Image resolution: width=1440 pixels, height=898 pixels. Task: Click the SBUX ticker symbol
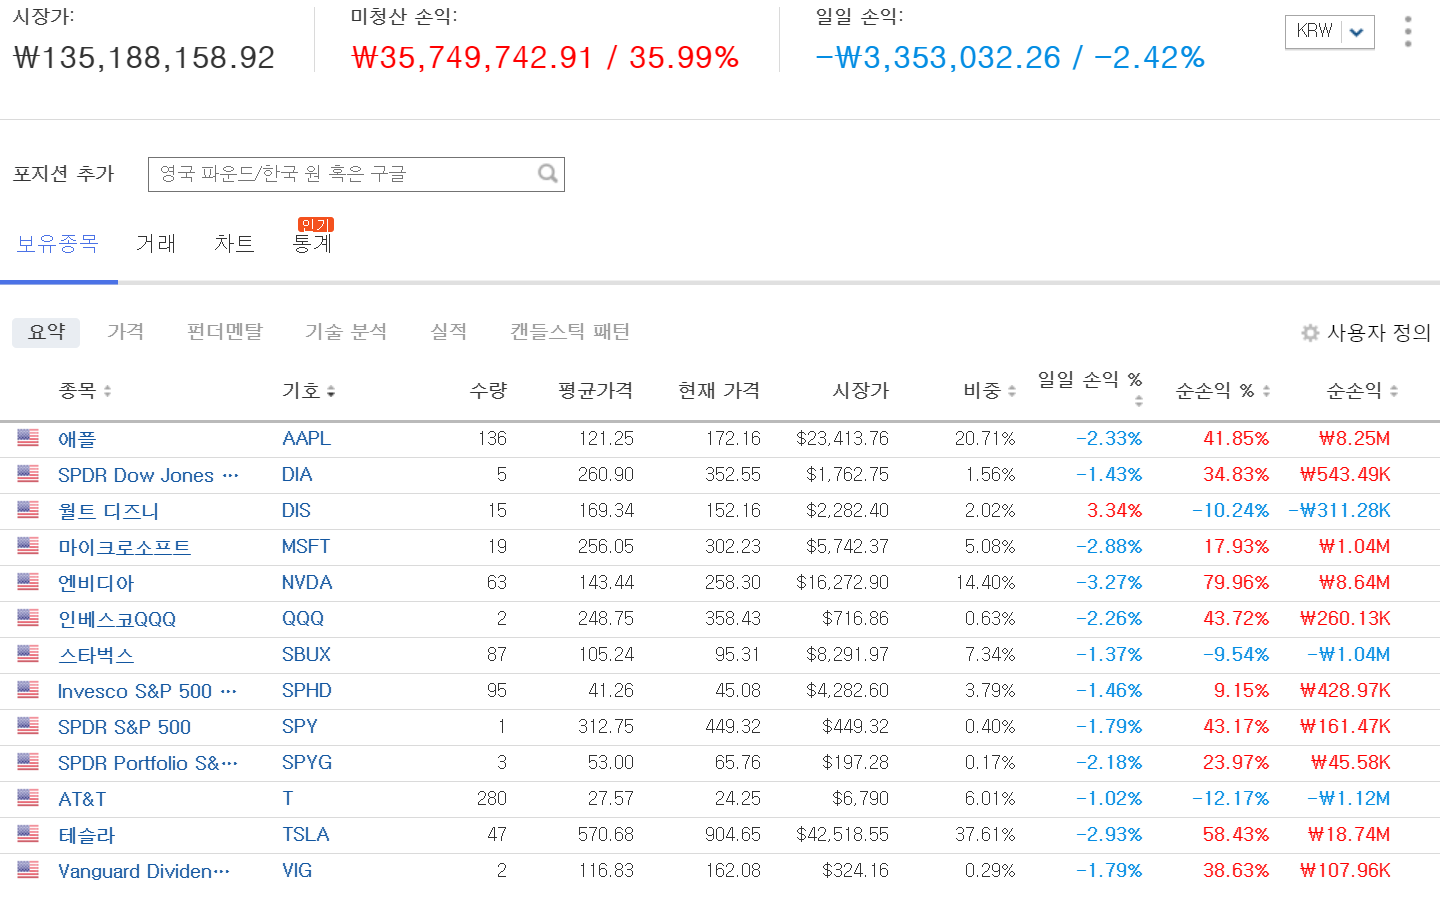coord(306,654)
